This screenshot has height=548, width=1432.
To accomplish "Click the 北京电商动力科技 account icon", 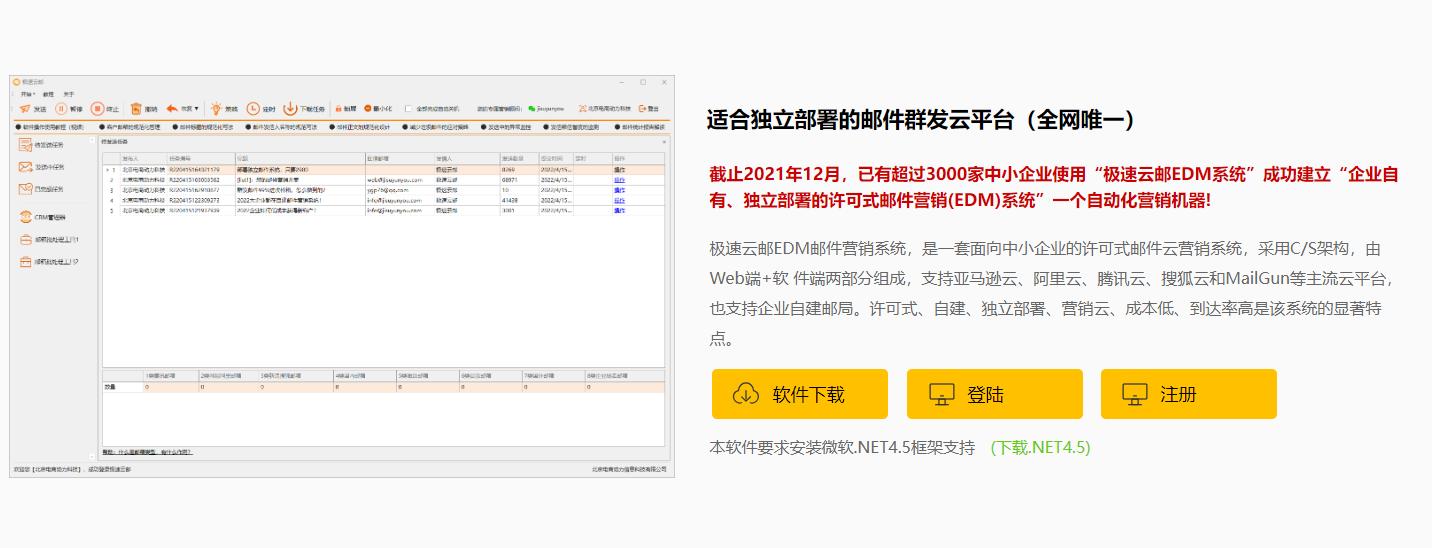I will pyautogui.click(x=581, y=108).
